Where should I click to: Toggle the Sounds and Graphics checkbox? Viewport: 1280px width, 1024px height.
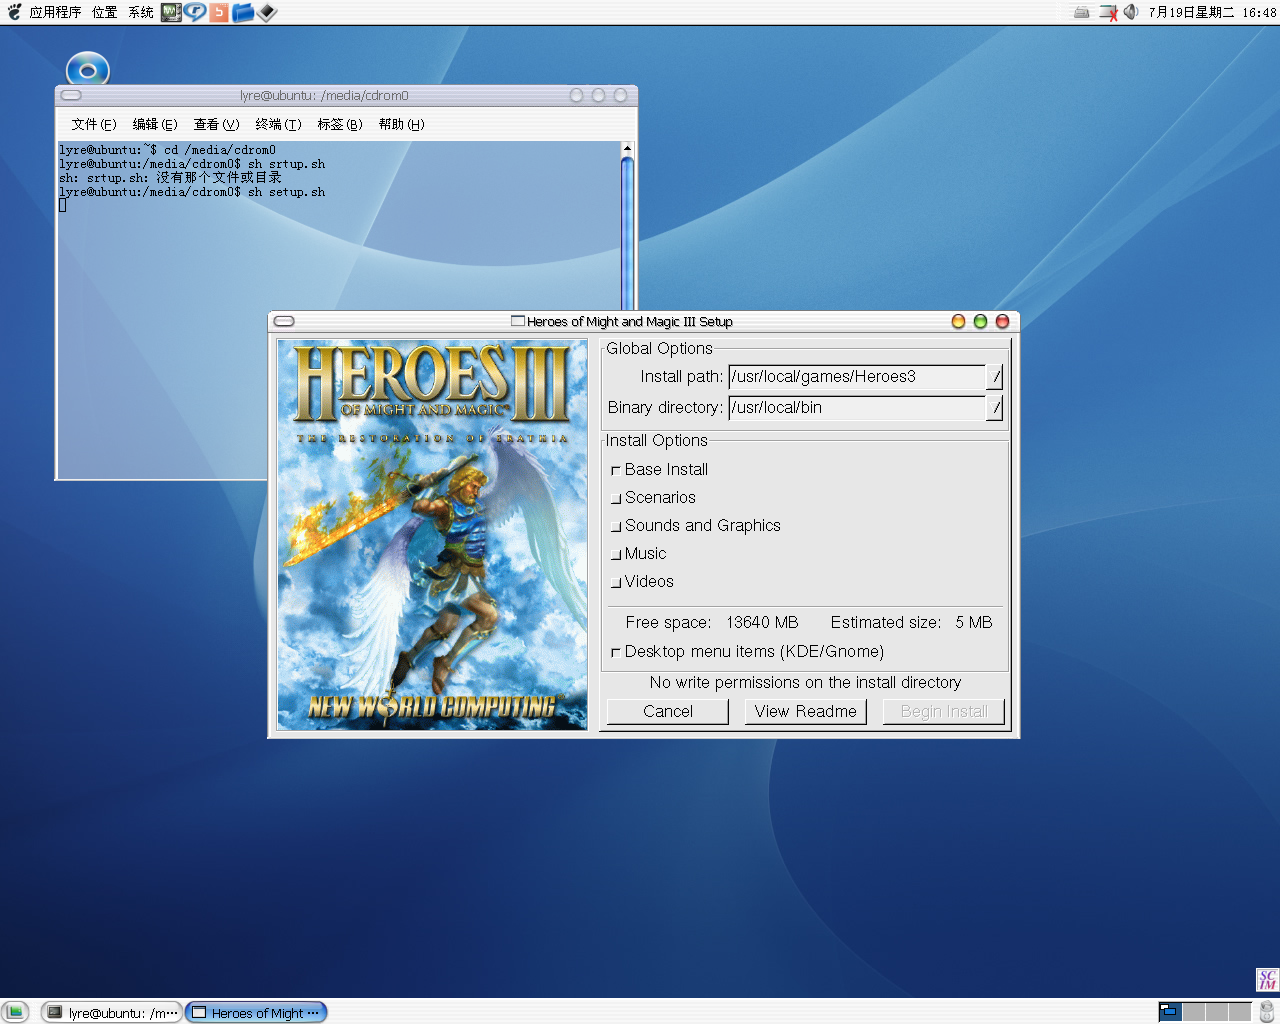(x=616, y=526)
